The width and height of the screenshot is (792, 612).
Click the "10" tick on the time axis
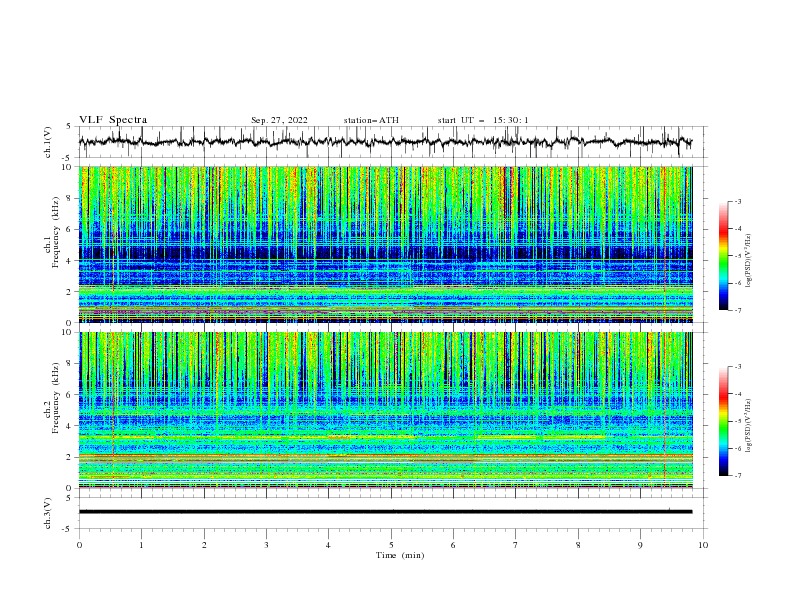[x=703, y=545]
